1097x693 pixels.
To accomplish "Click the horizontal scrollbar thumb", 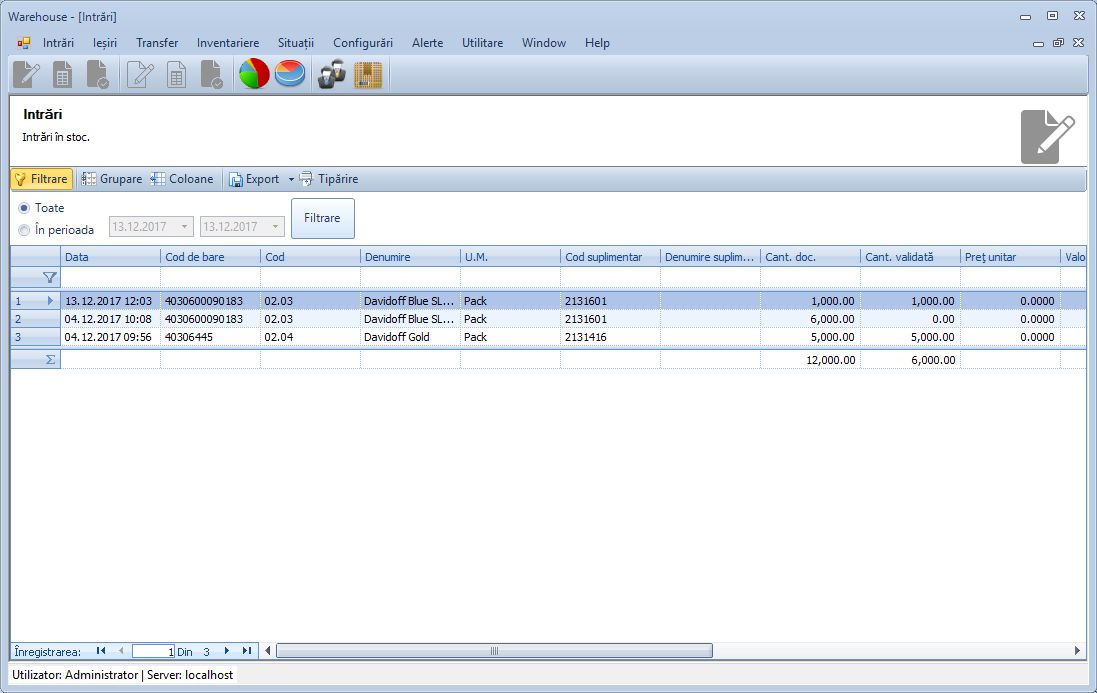I will [494, 651].
